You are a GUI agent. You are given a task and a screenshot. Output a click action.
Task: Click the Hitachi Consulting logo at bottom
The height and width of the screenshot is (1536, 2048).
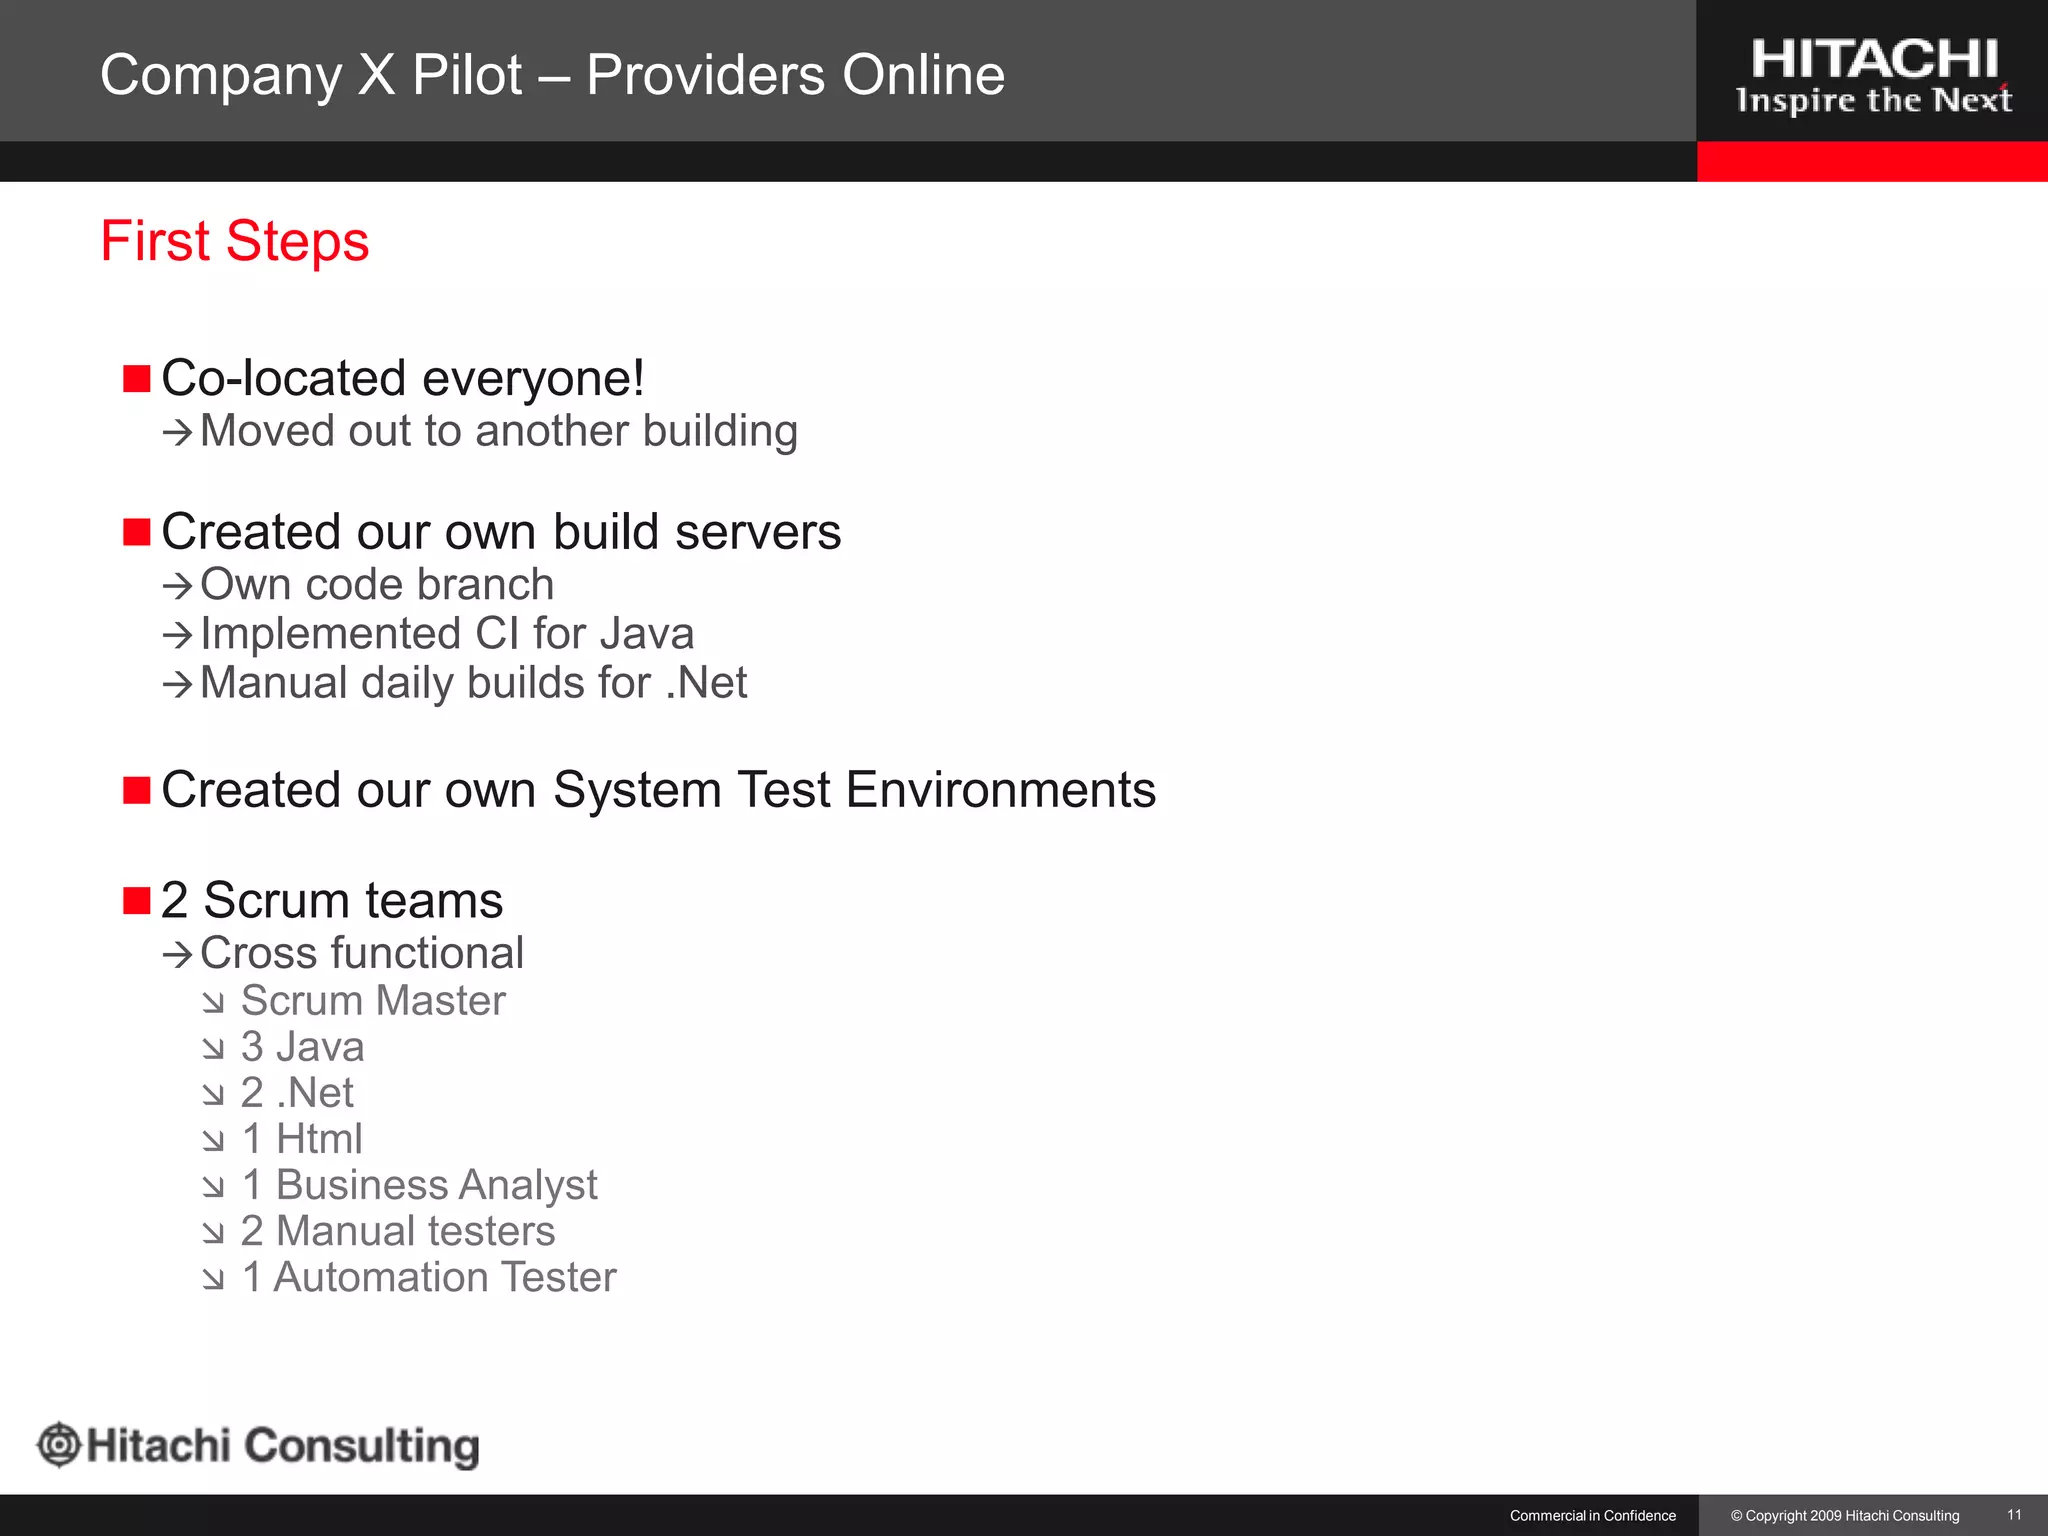coord(258,1446)
